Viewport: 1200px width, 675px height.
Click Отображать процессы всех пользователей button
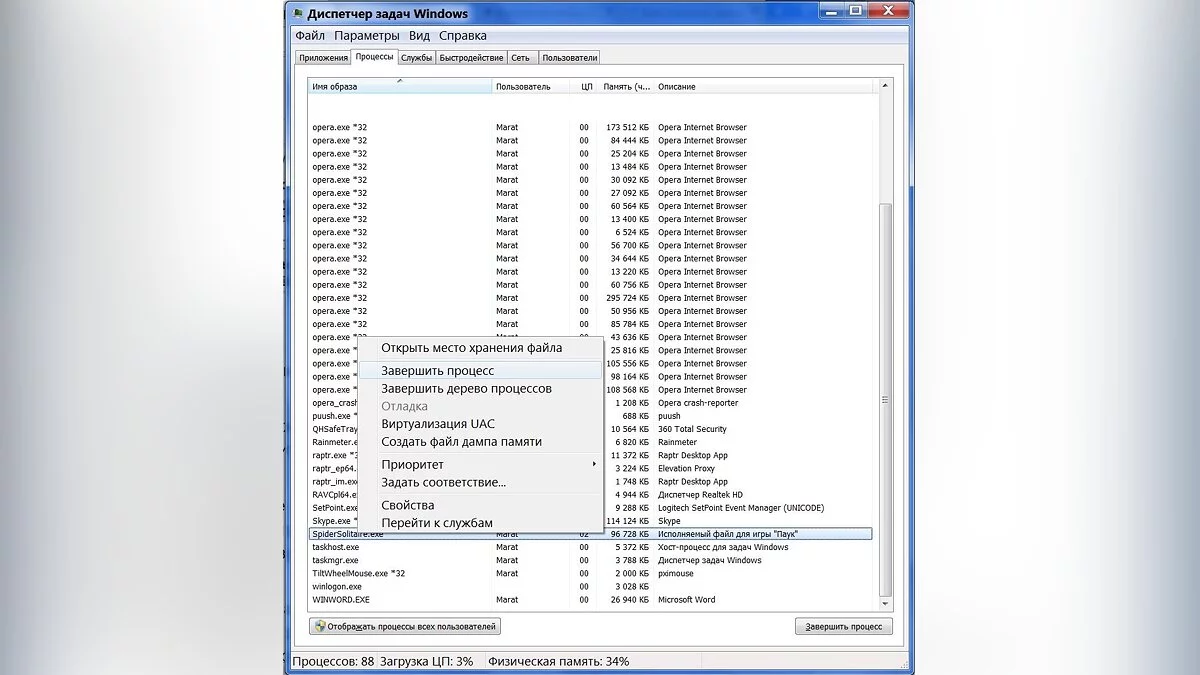[x=405, y=627]
